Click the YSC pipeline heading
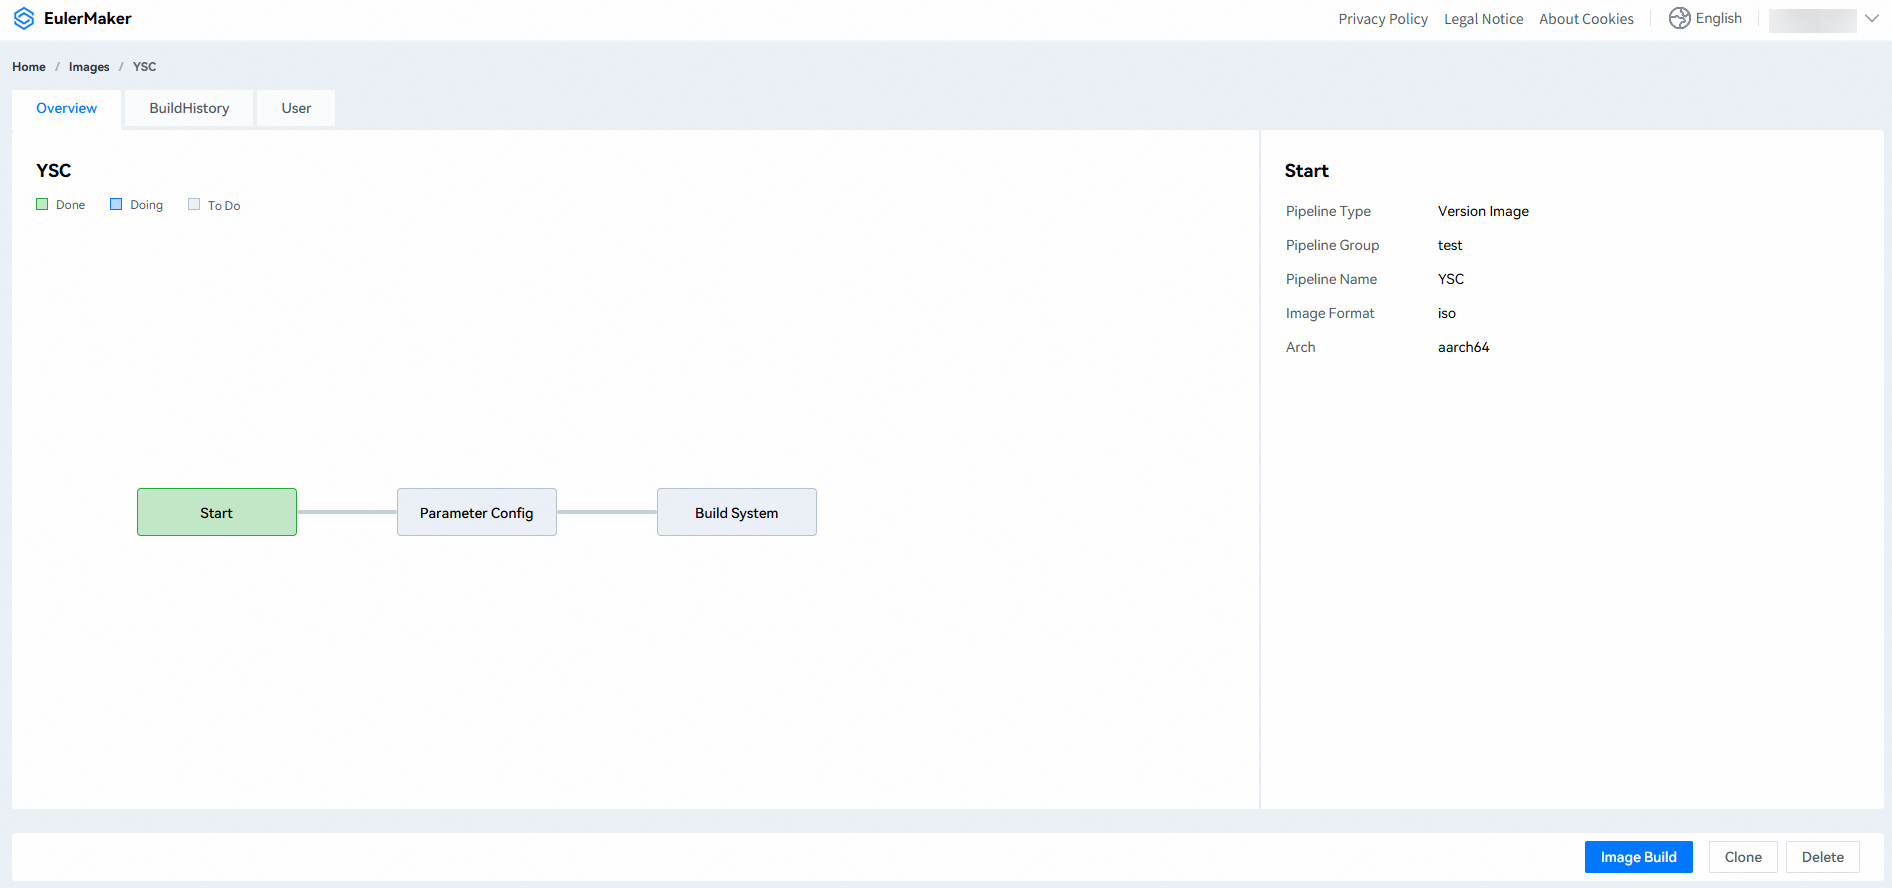Viewport: 1892px width, 888px height. tap(54, 171)
